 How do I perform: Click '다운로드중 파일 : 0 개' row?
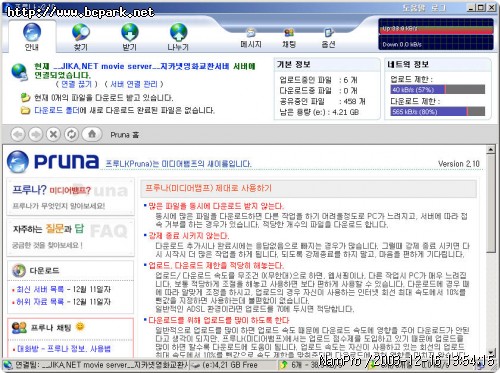click(x=318, y=91)
